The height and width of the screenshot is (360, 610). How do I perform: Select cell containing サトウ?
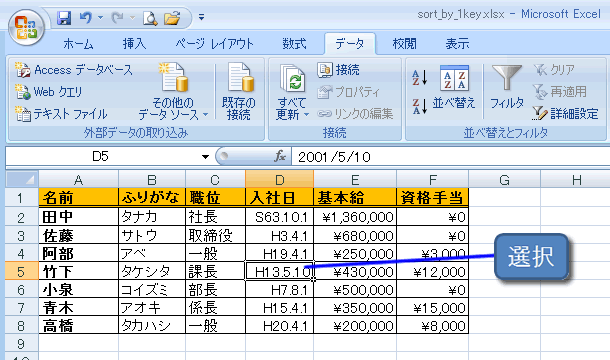point(152,235)
